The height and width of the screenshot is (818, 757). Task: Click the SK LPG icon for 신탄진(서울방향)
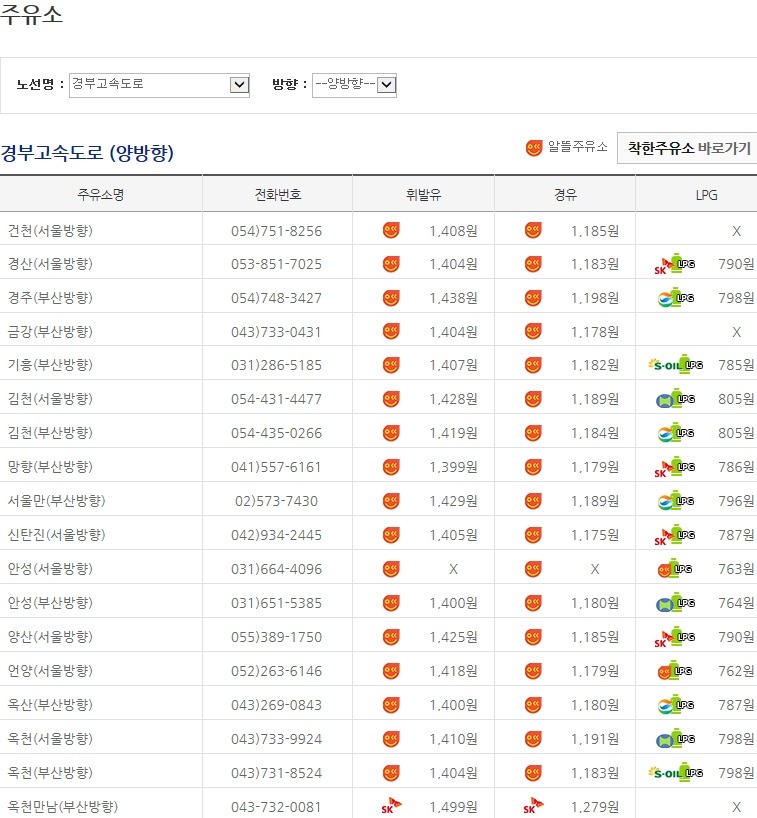coord(675,535)
